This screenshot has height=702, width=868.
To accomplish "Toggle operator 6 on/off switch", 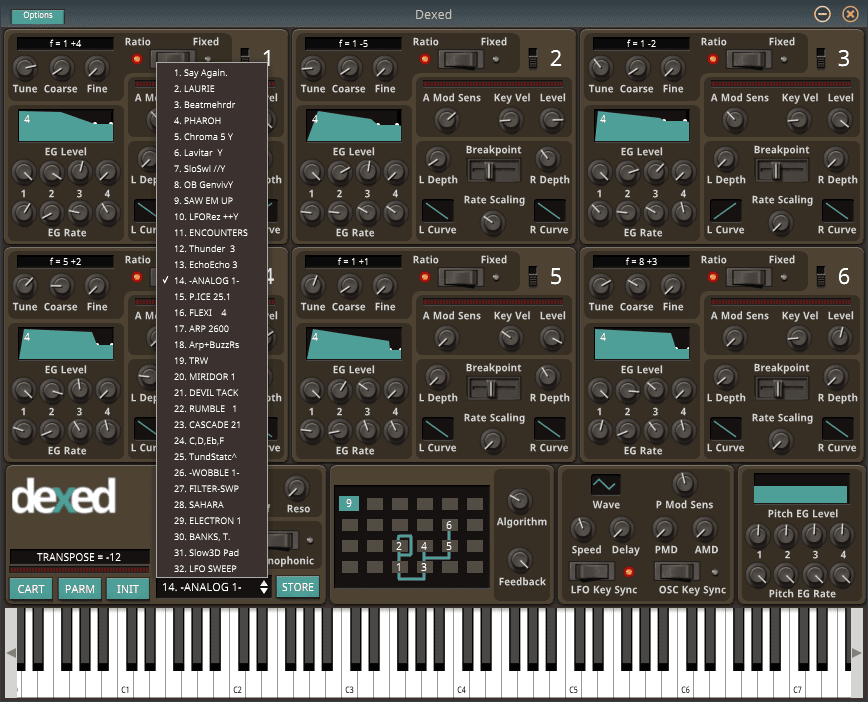I will click(820, 277).
